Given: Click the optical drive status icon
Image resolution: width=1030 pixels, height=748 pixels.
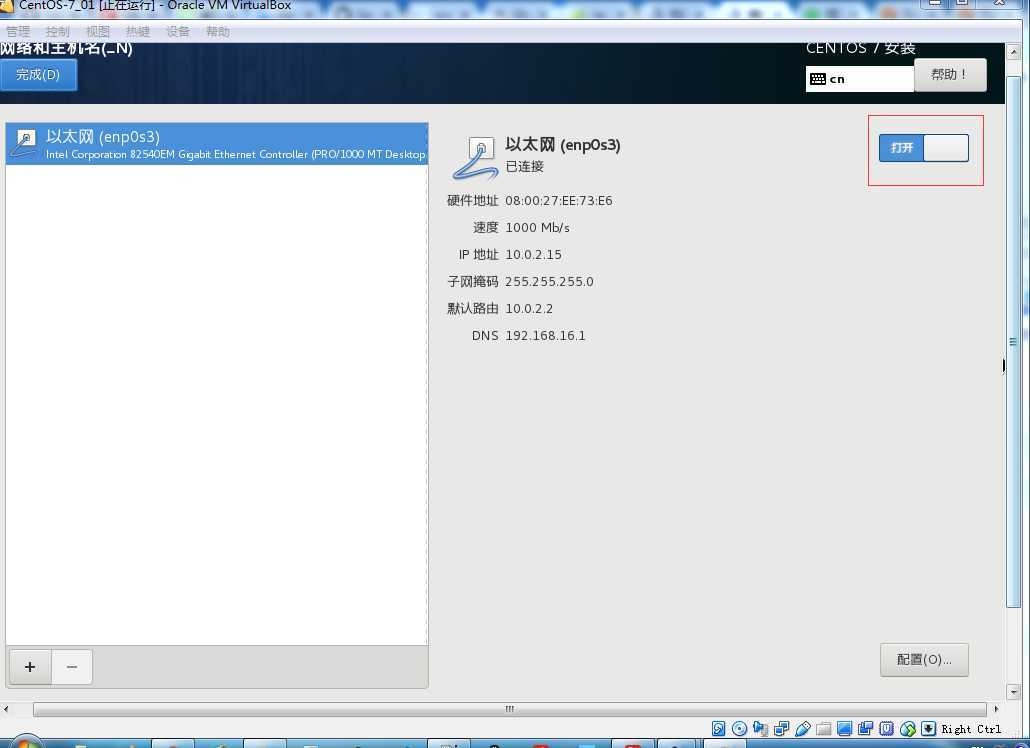Looking at the screenshot, I should pyautogui.click(x=739, y=728).
